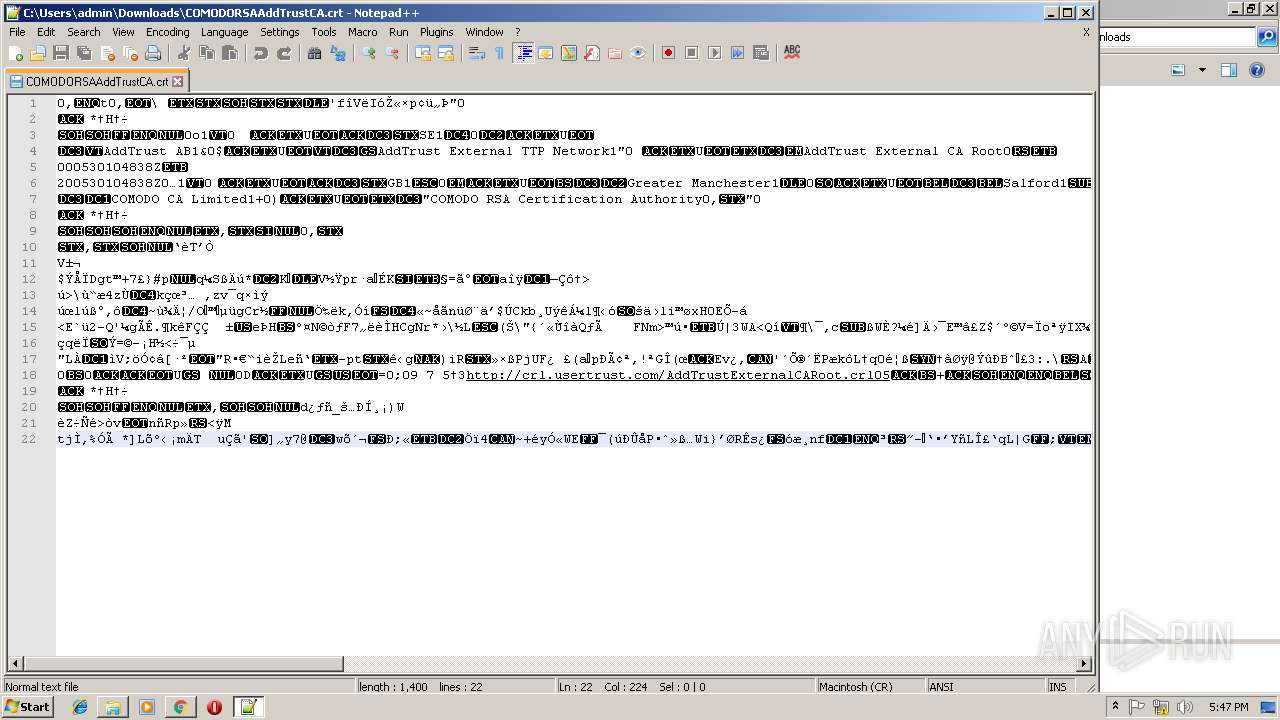Click the Save Recorded Macro icon
Viewport: 1280px width, 720px height.
point(761,53)
